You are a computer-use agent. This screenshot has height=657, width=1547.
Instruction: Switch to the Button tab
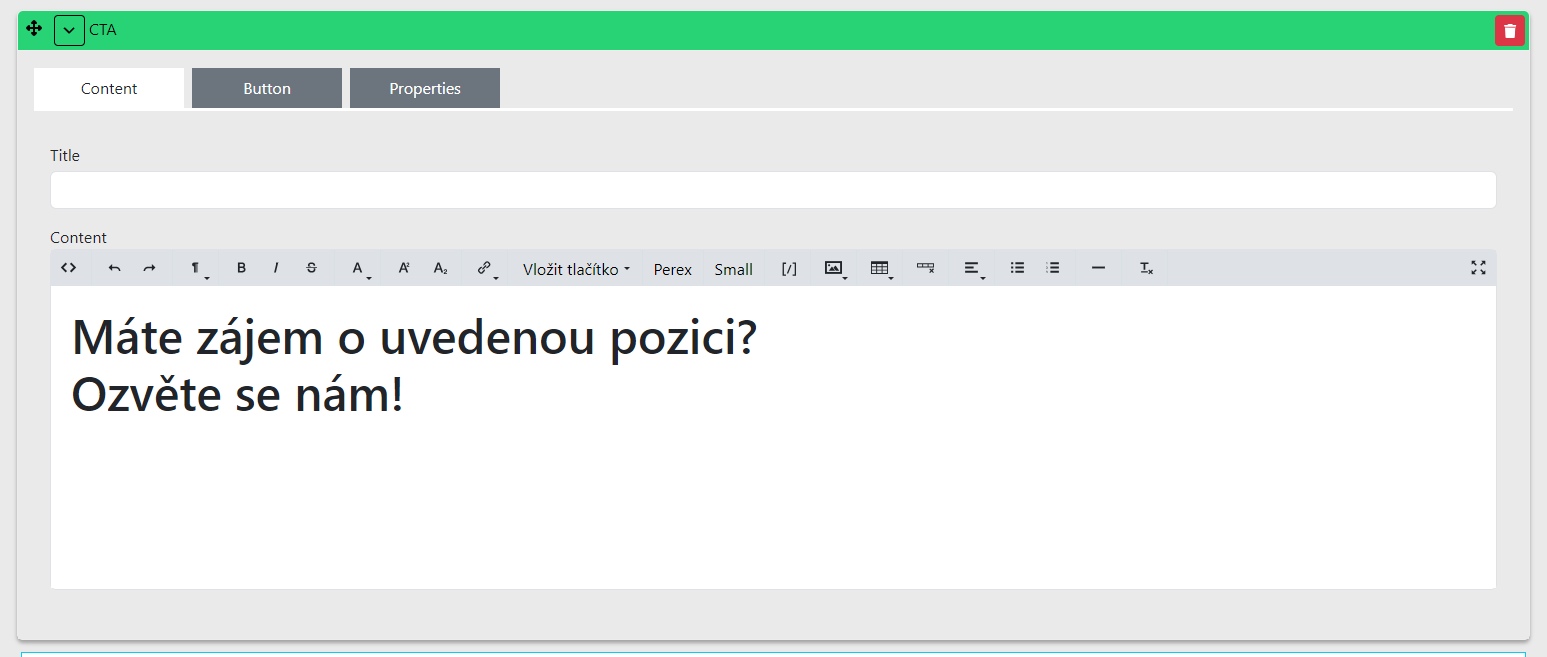click(x=267, y=88)
